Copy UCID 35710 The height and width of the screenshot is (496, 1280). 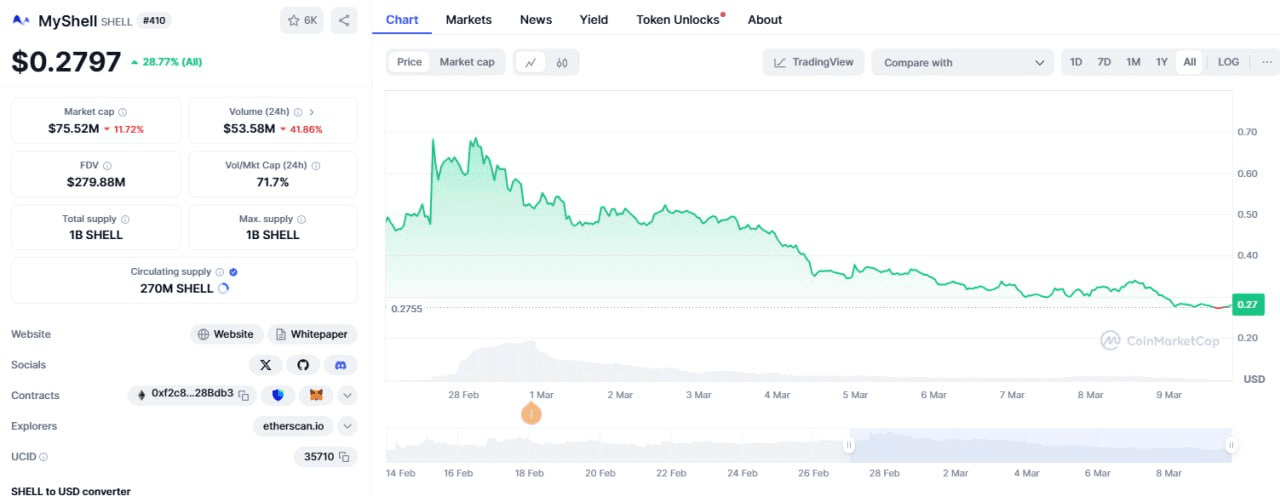pos(344,457)
